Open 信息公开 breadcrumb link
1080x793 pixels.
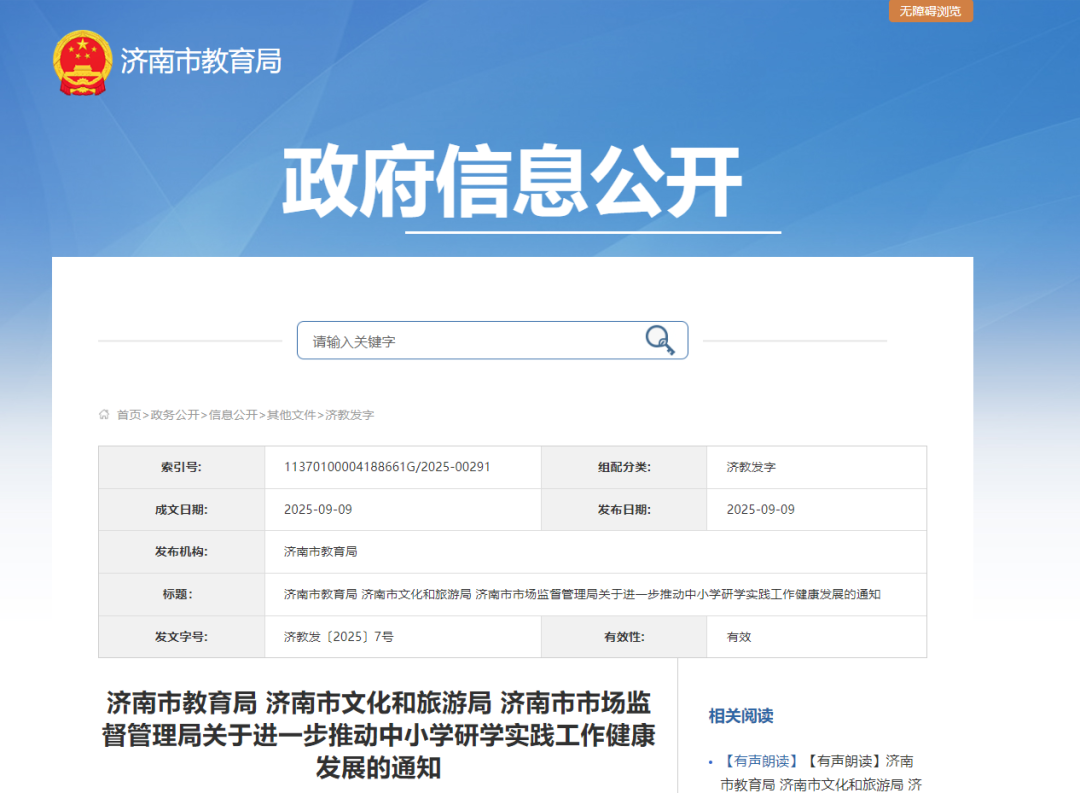click(233, 414)
